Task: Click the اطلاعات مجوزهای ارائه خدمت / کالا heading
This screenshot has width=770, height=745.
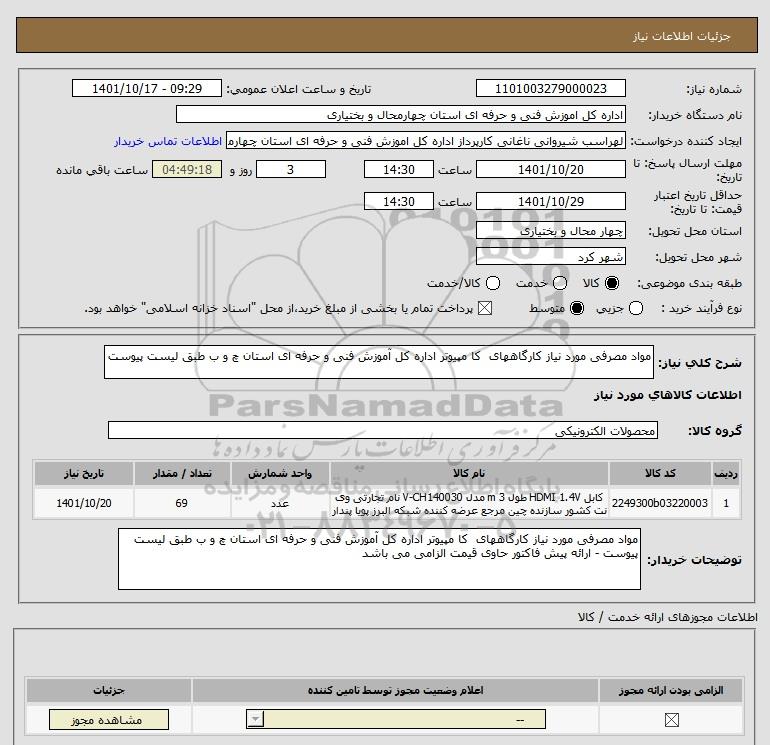Action: point(667,617)
